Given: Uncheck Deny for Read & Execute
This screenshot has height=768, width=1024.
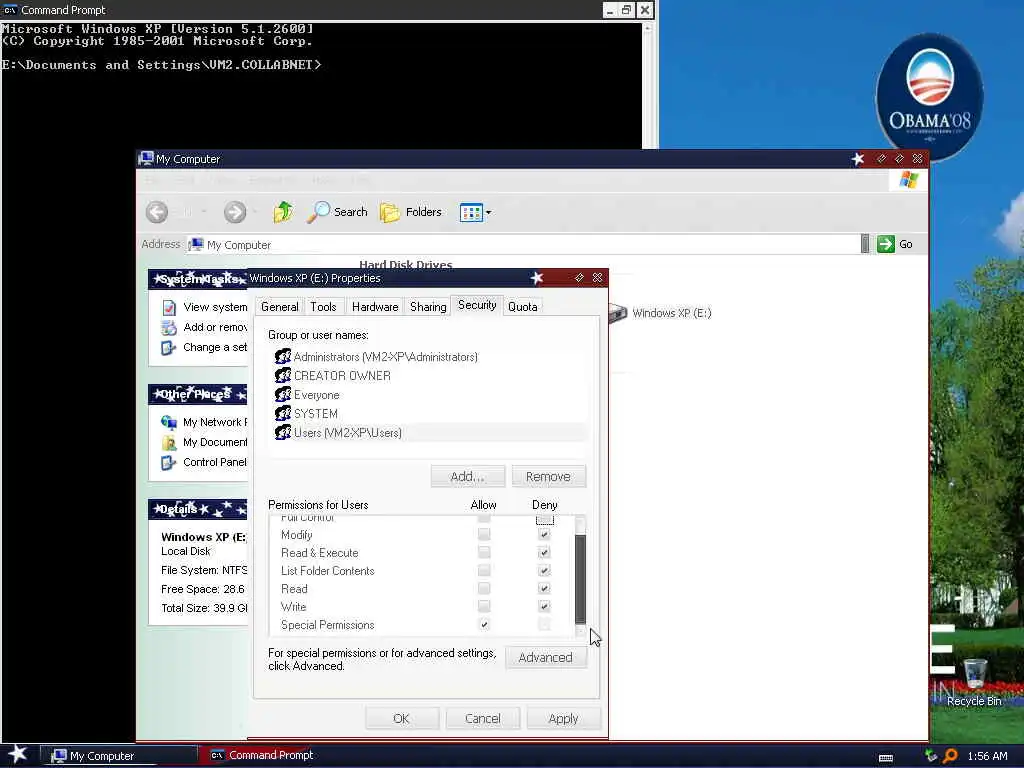Looking at the screenshot, I should (x=544, y=552).
